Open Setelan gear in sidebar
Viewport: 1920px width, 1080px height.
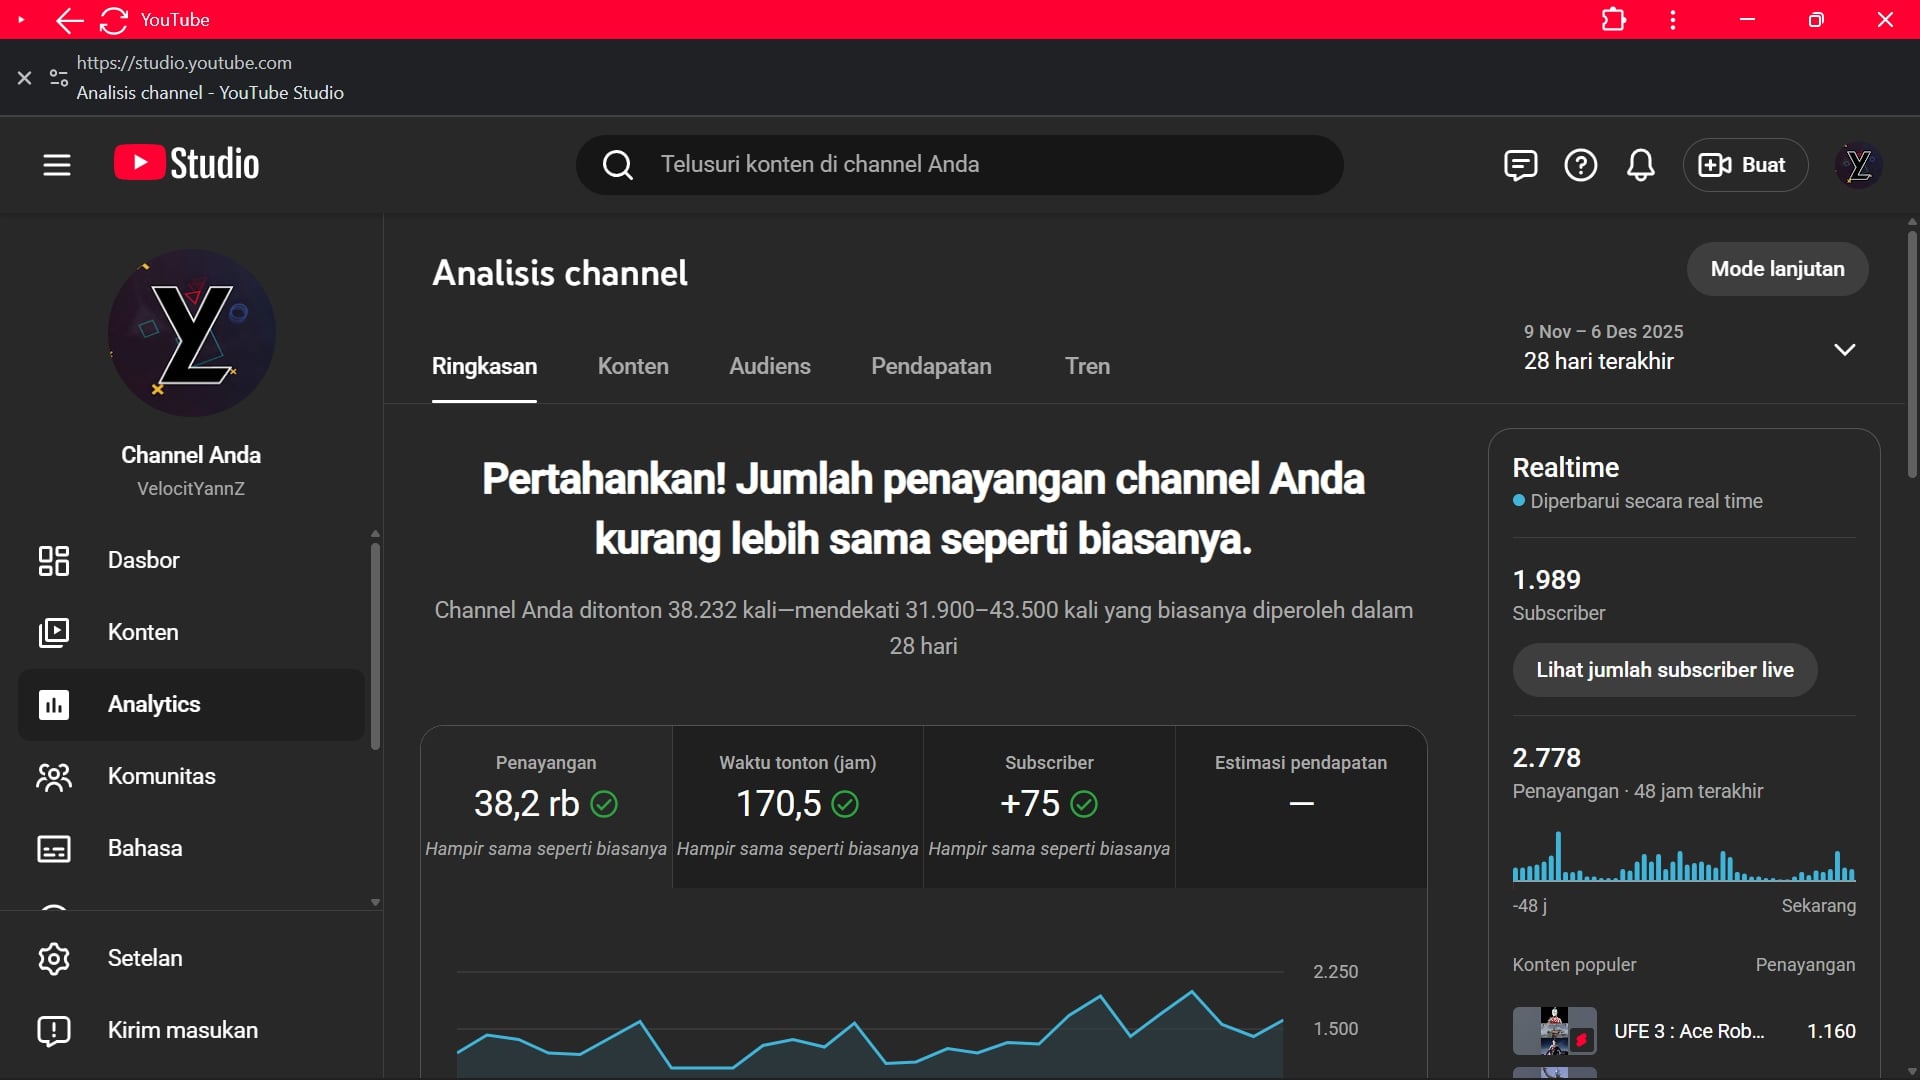pos(145,958)
